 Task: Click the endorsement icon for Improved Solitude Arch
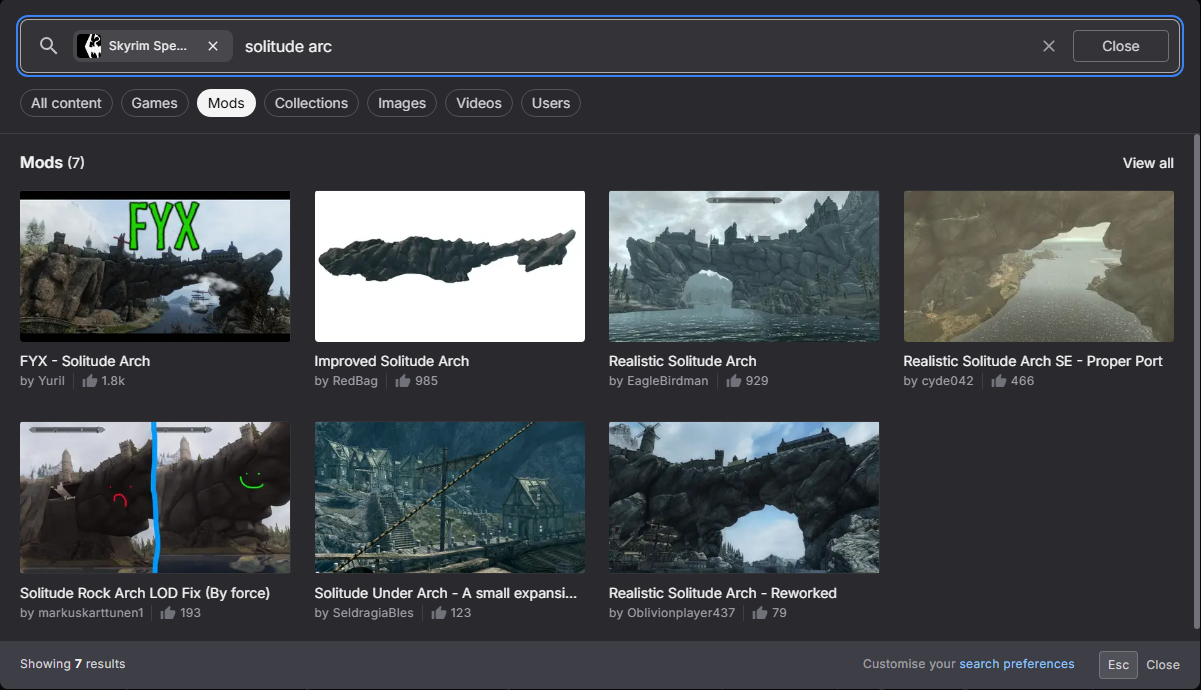[402, 381]
